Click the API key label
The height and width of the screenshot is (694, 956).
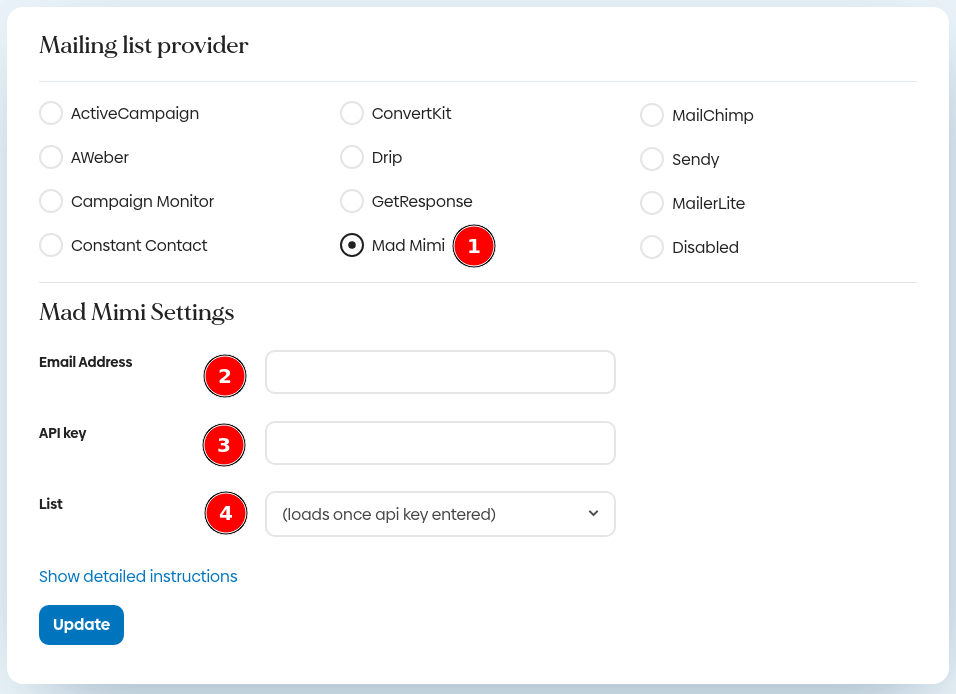tap(62, 434)
